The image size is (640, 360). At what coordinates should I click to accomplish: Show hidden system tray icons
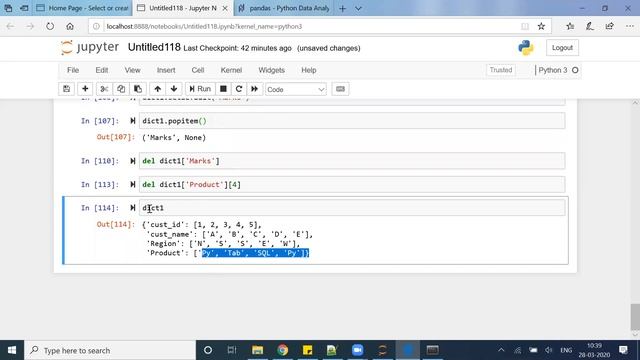tap(501, 350)
